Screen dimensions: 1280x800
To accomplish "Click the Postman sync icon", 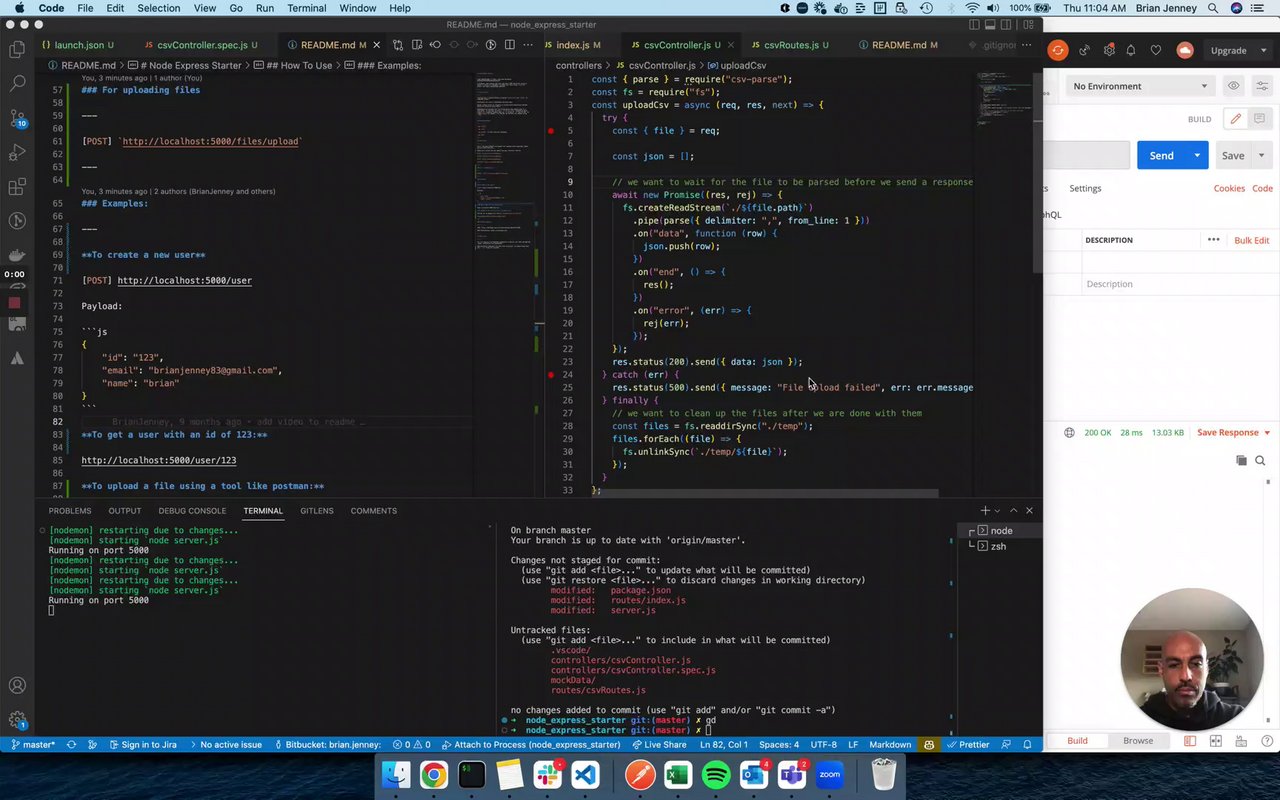I will 1058,50.
